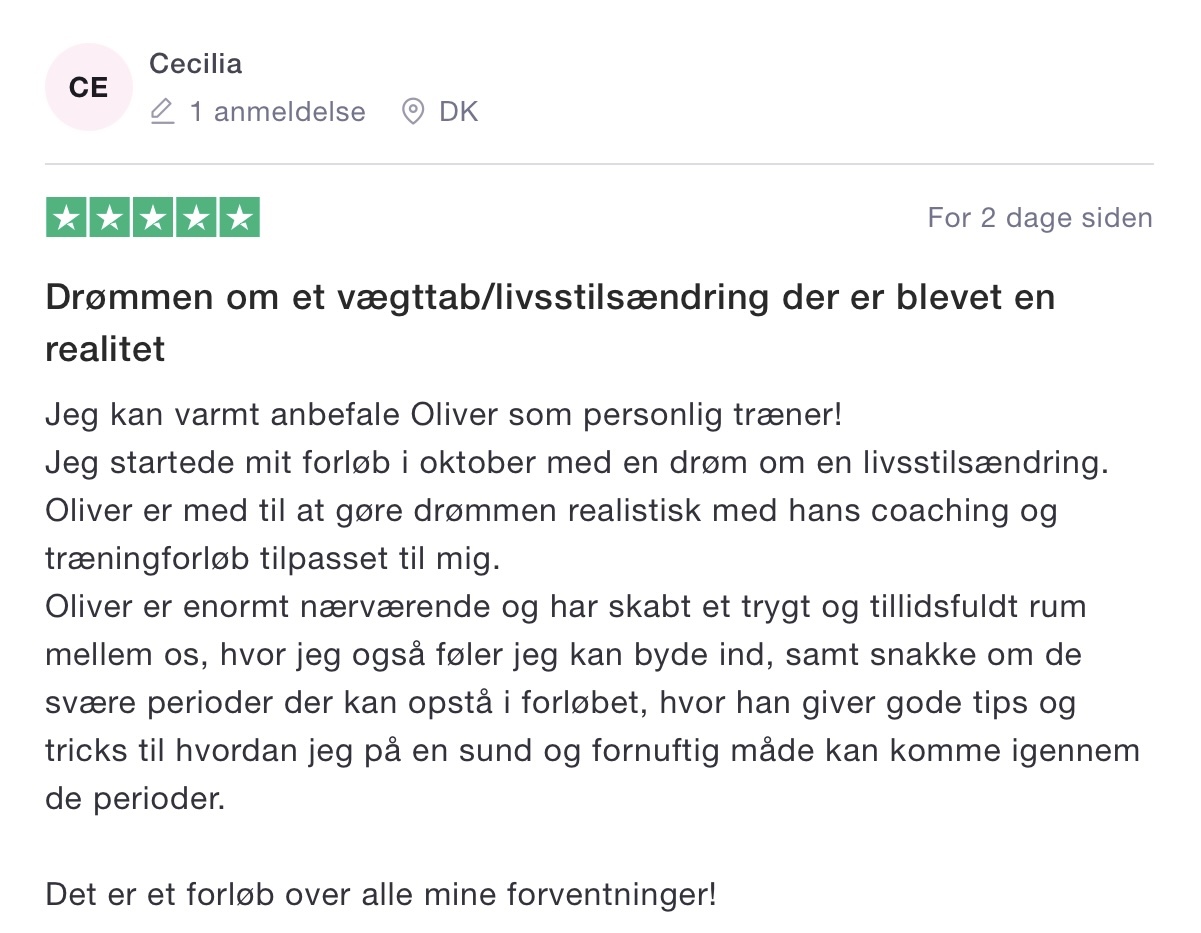Click the sentence recommending Oliver as trainer
Image resolution: width=1201 pixels, height=933 pixels.
pyautogui.click(x=444, y=415)
